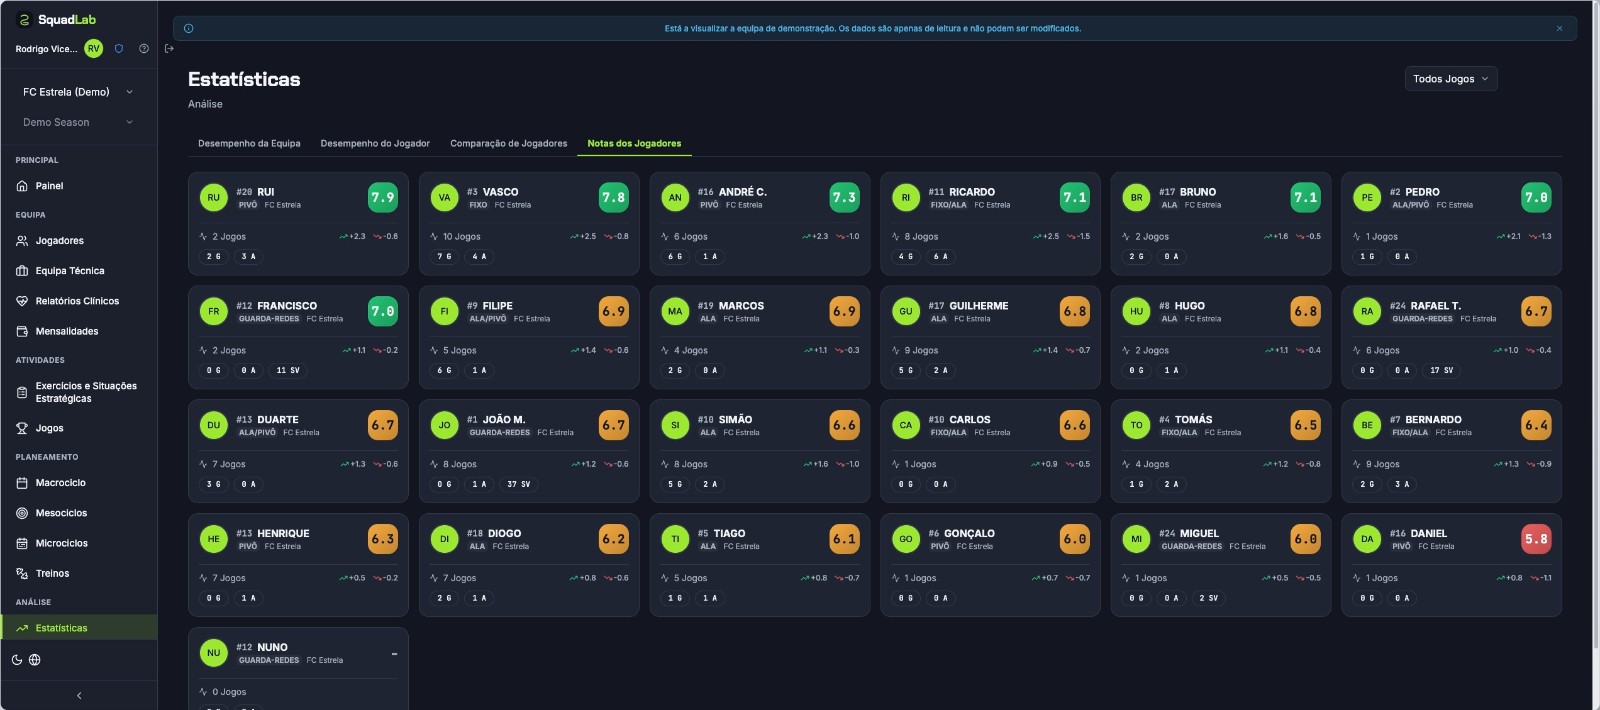The height and width of the screenshot is (710, 1600).
Task: Click the globe language icon
Action: pyautogui.click(x=35, y=660)
